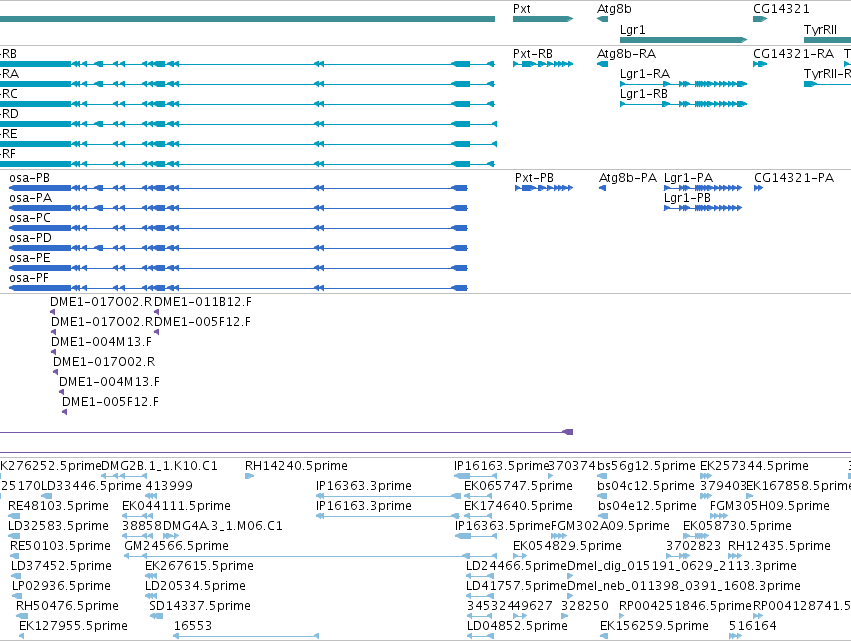Select EST LD04852.5prime

(x=517, y=626)
